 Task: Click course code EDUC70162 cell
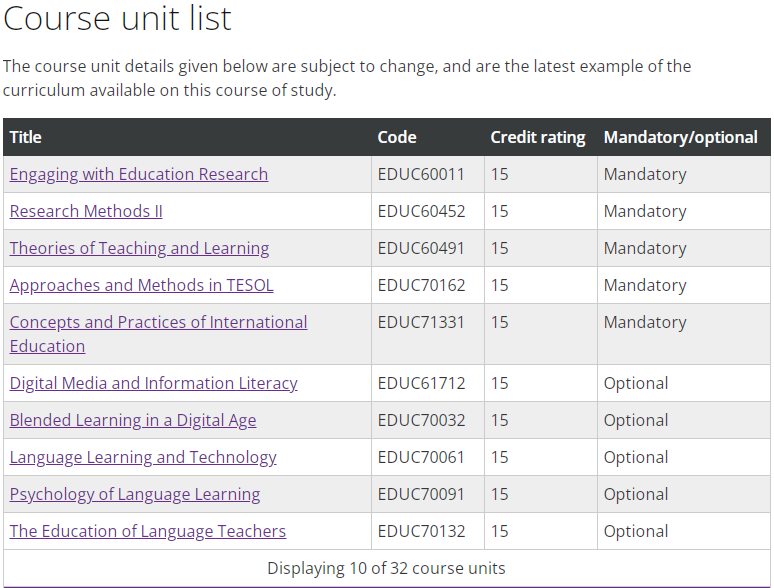(x=428, y=285)
